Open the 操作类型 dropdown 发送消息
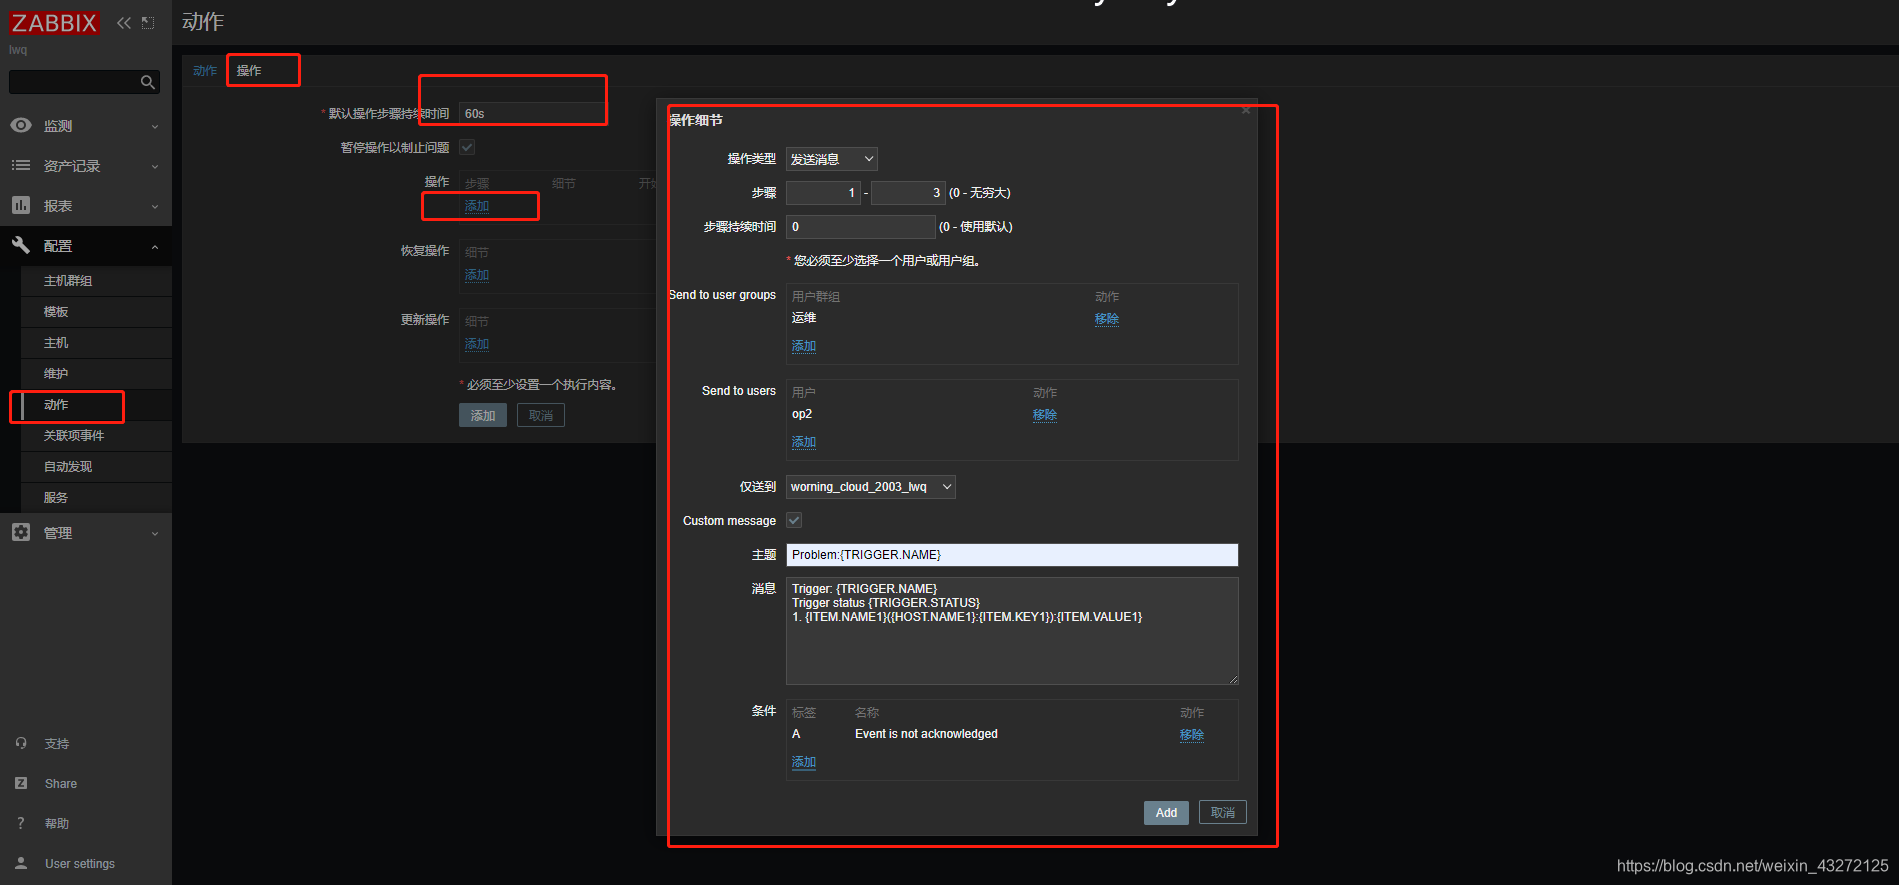The width and height of the screenshot is (1899, 885). tap(832, 159)
